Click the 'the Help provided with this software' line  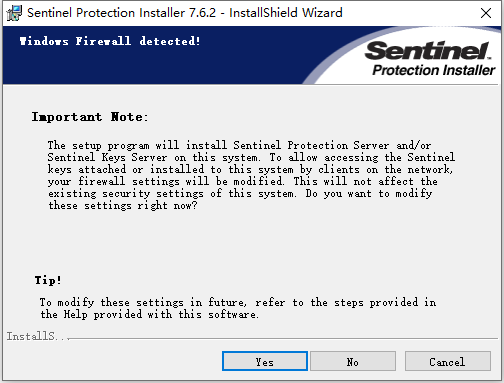point(149,315)
